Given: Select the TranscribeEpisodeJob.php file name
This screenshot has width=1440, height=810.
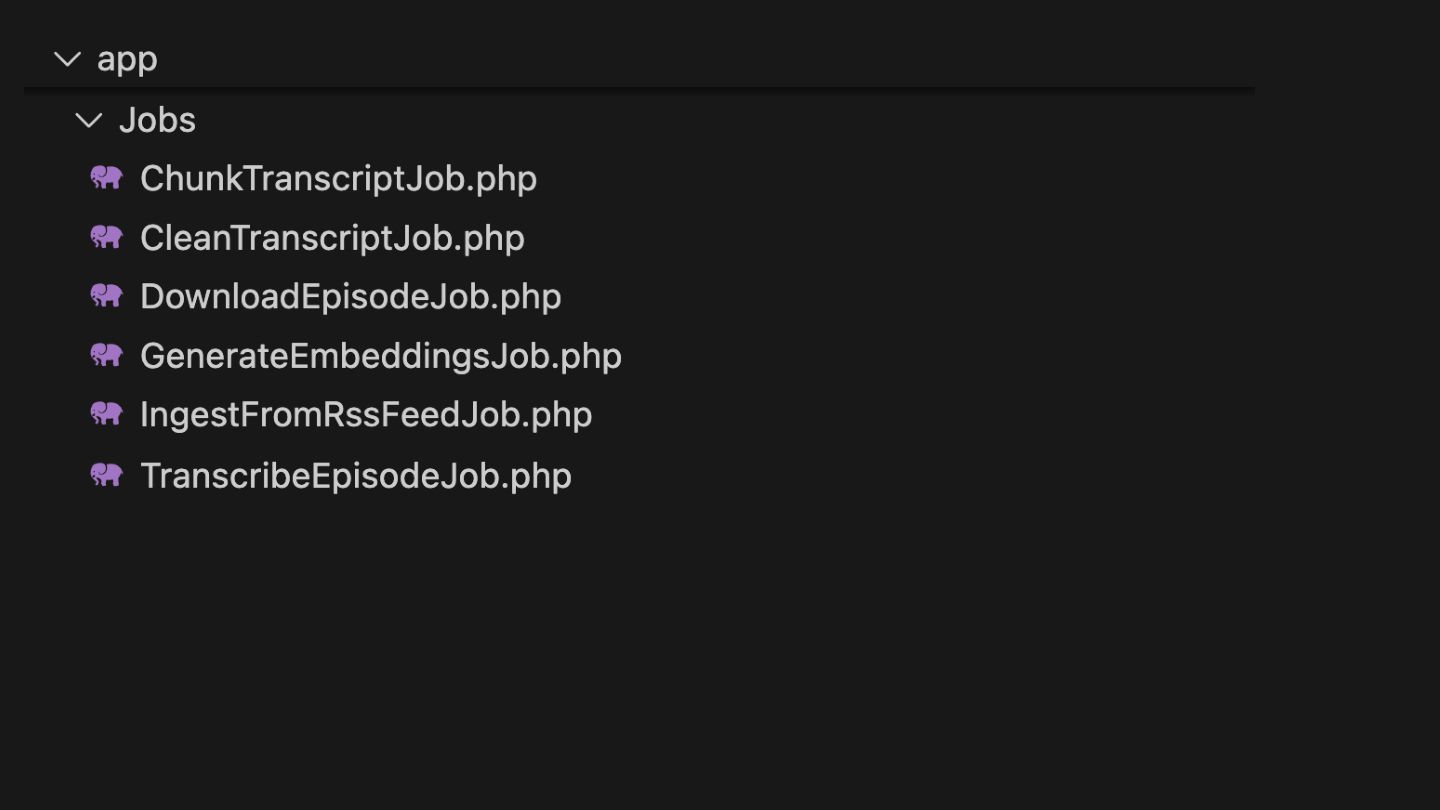Looking at the screenshot, I should pos(355,476).
